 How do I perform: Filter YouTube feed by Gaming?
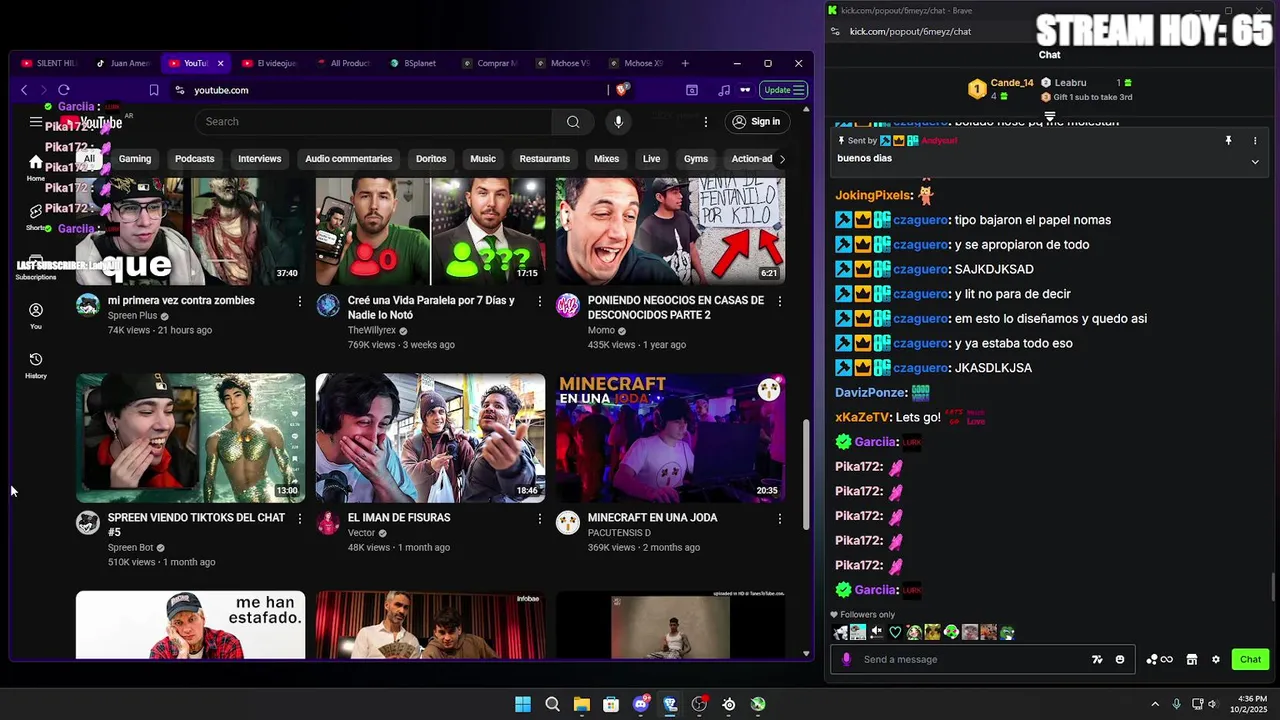[x=135, y=159]
